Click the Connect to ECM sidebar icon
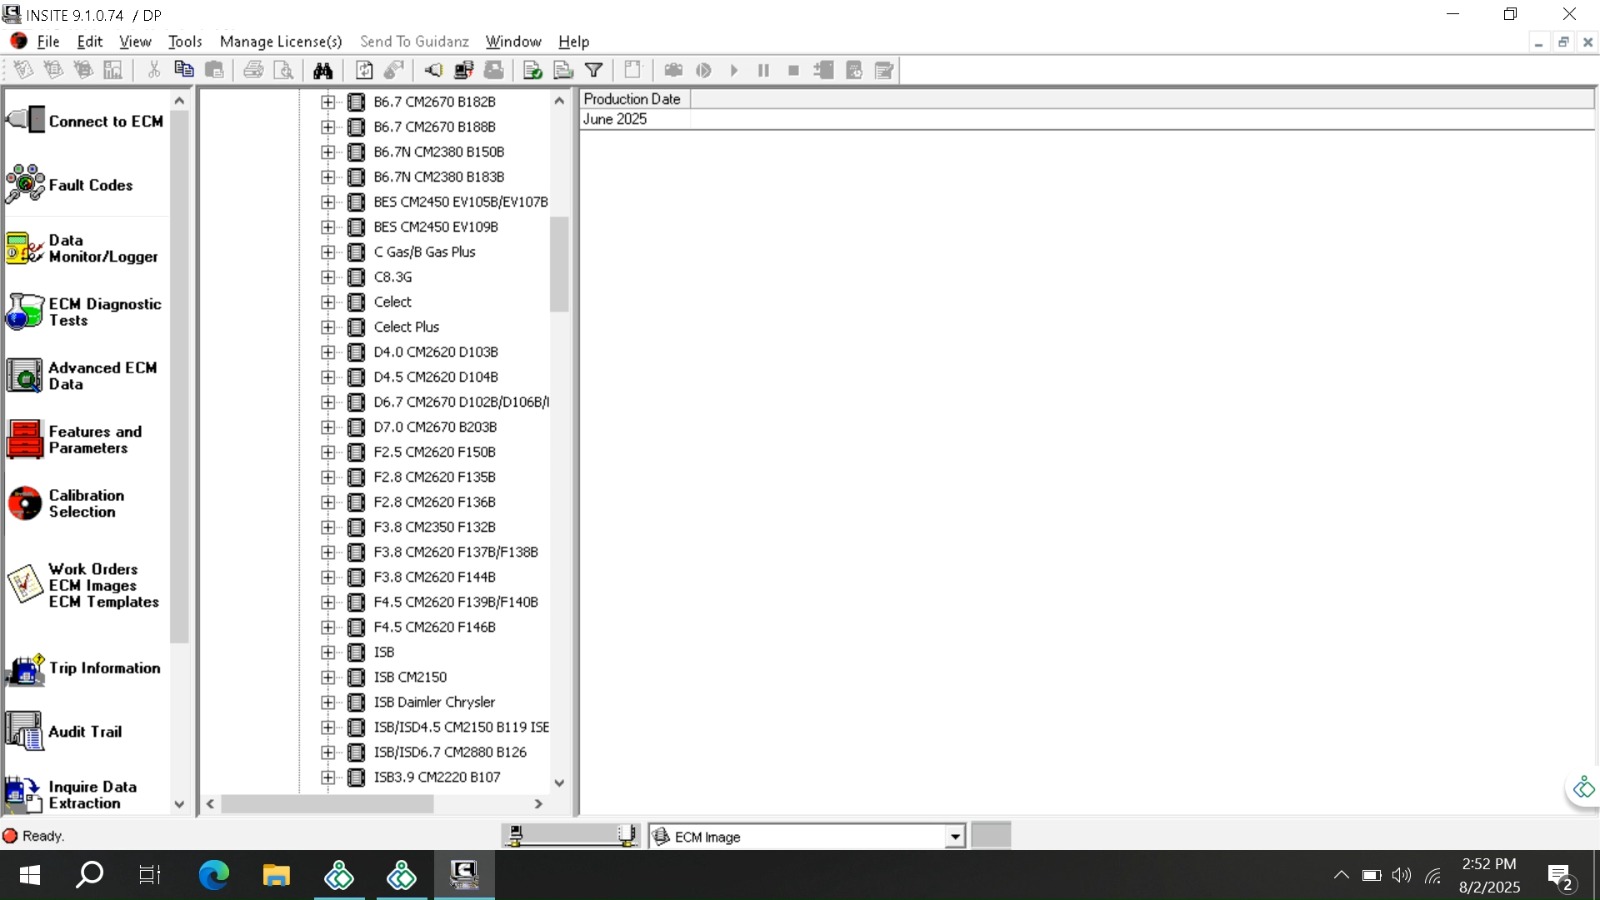 26,121
